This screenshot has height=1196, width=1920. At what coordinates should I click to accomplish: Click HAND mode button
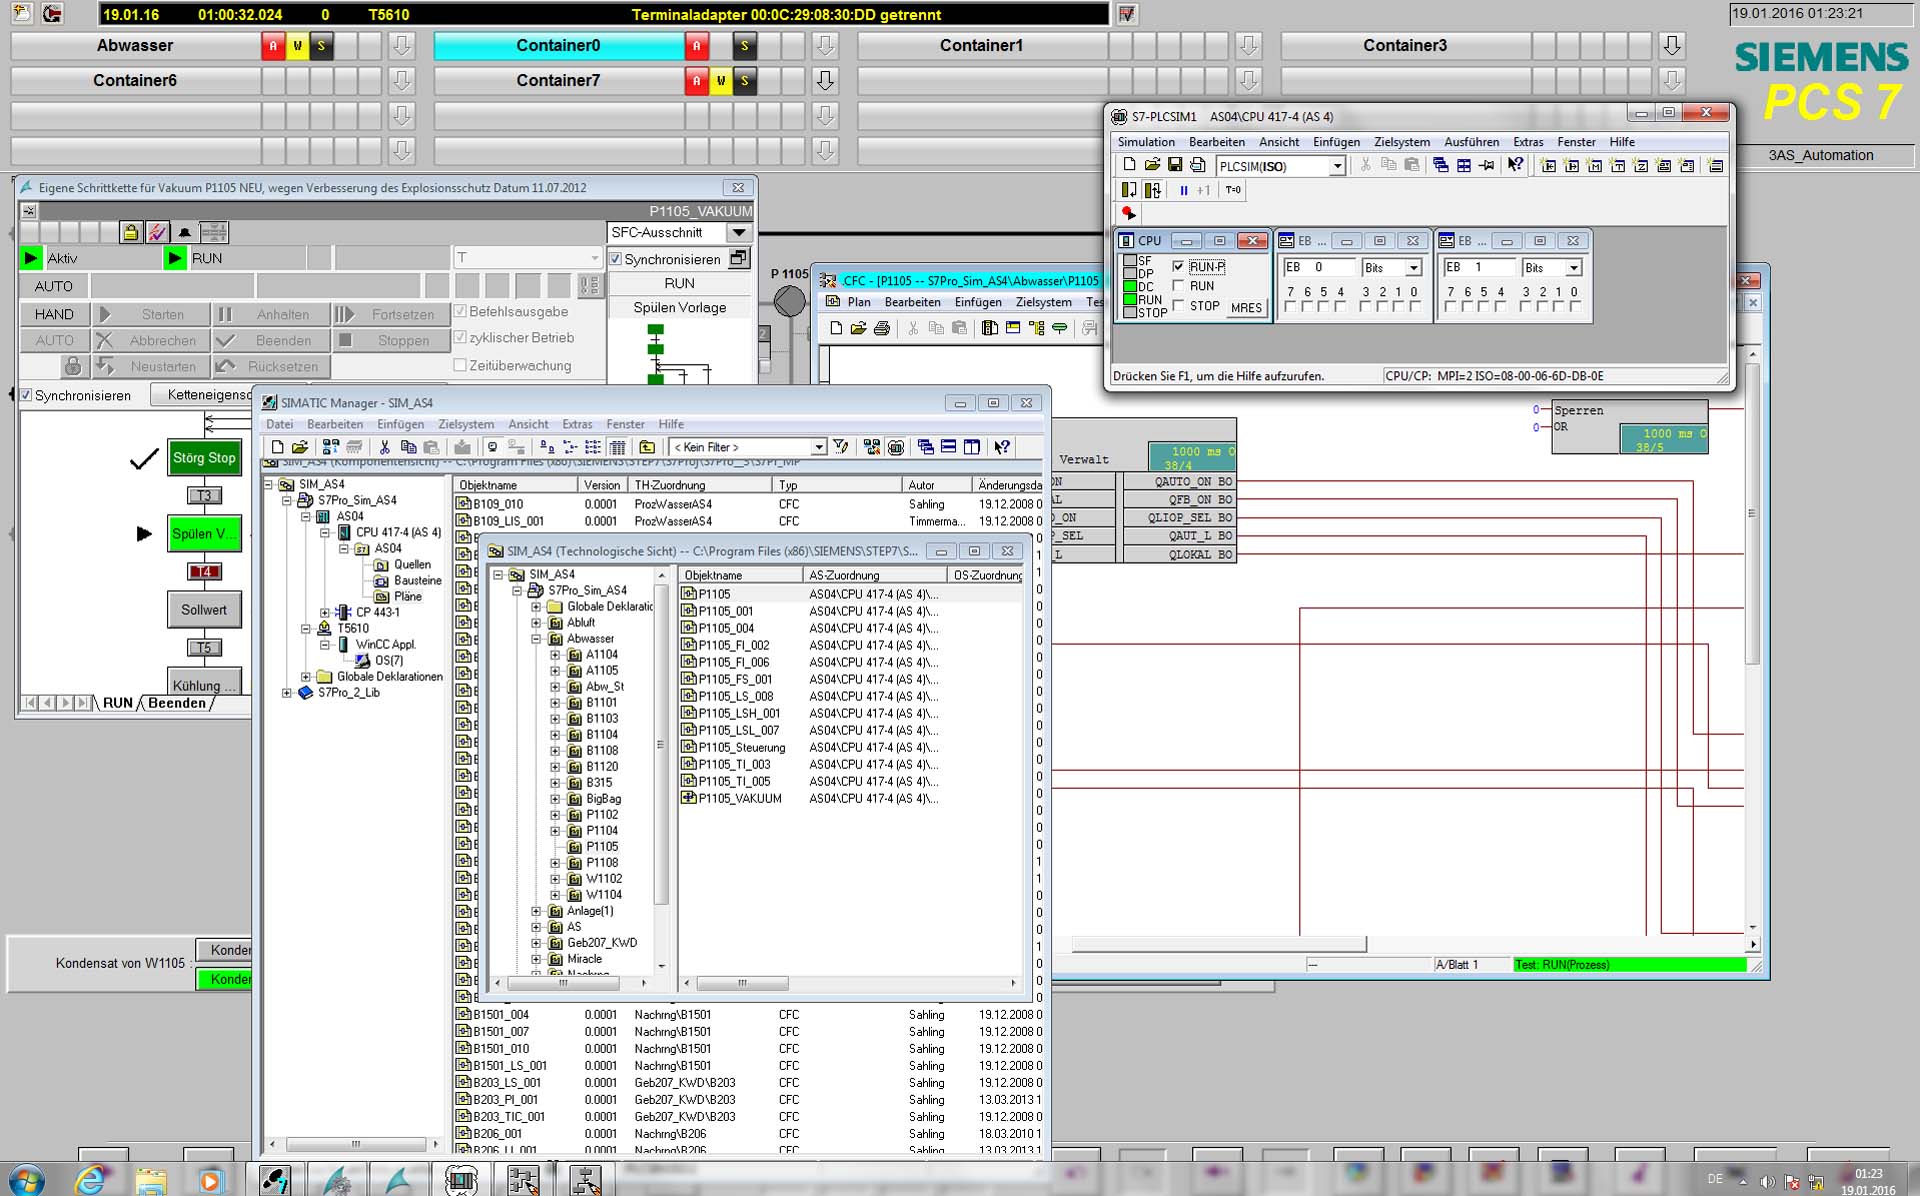pyautogui.click(x=54, y=314)
